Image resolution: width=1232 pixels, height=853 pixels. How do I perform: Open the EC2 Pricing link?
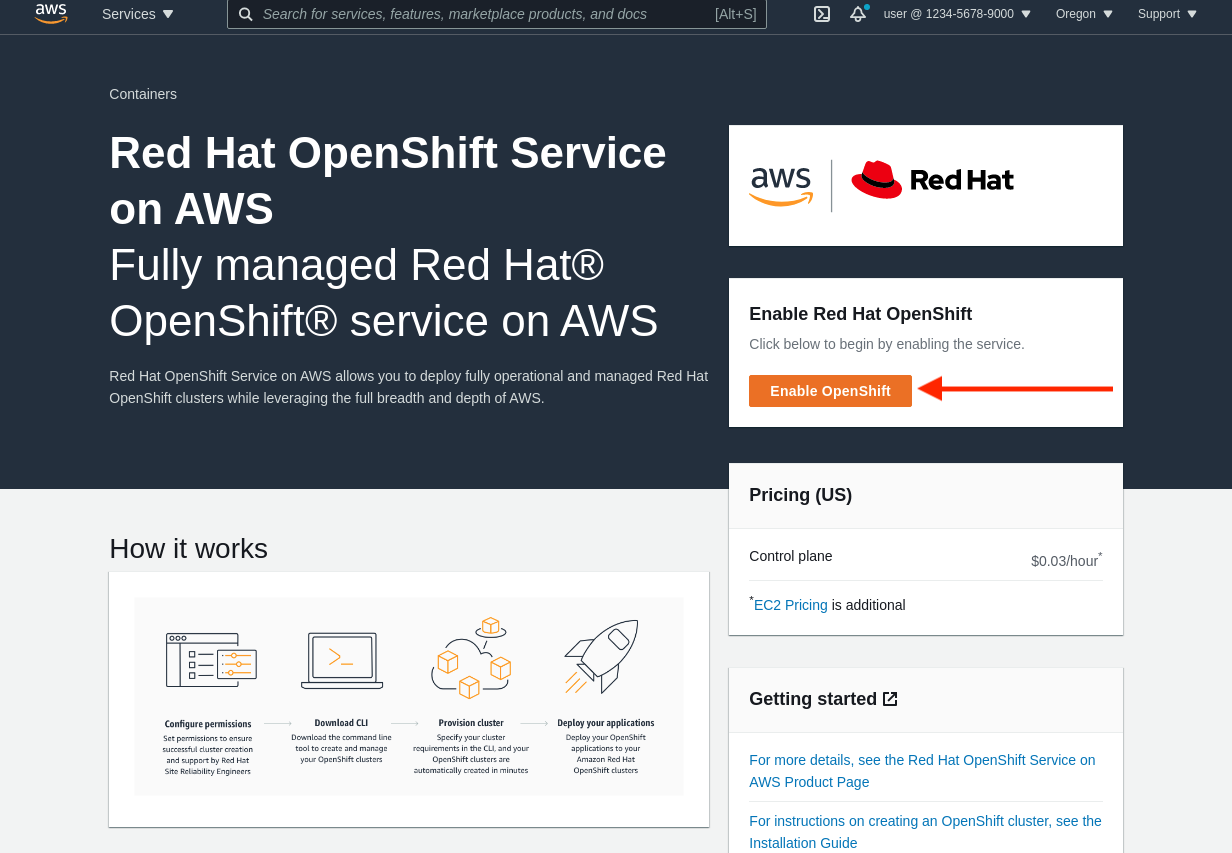(790, 605)
